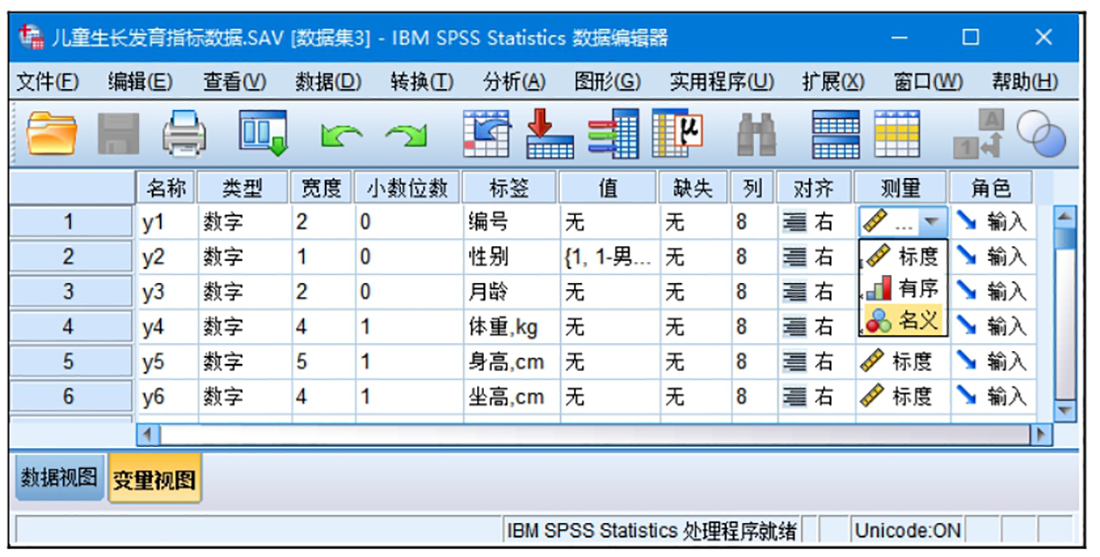Select the 变量视图 tab
The width and height of the screenshot is (1100, 557).
click(154, 480)
